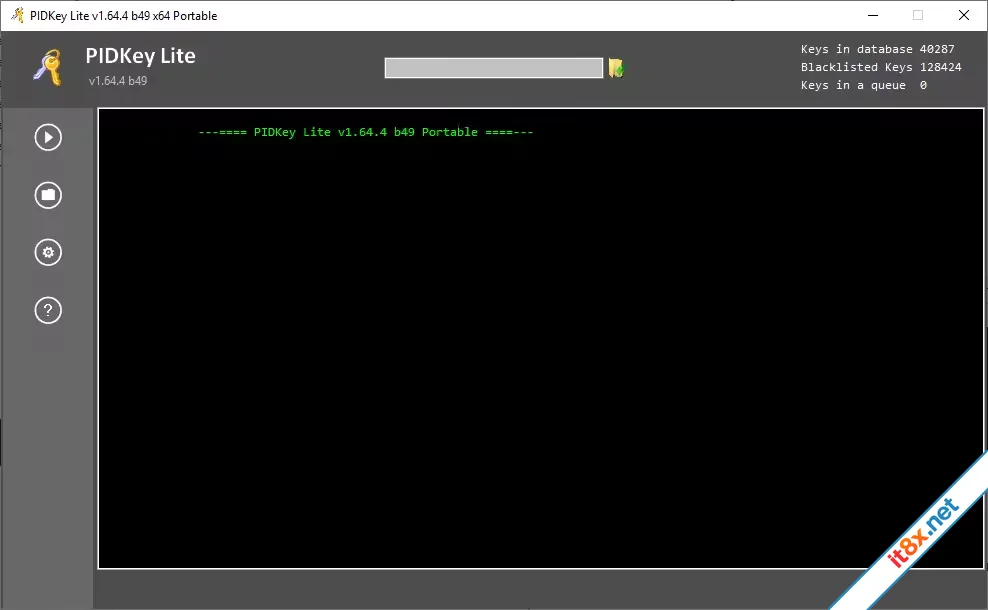Open the help question mark icon
The image size is (988, 610).
coord(48,310)
